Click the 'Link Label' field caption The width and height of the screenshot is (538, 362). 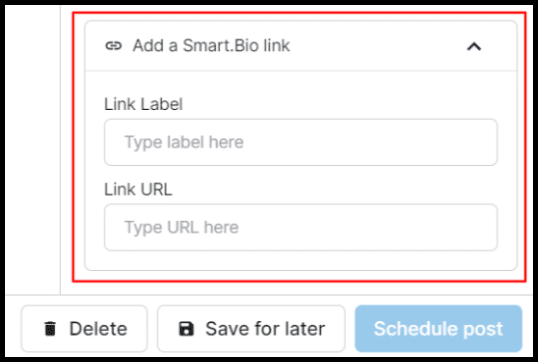tap(143, 104)
